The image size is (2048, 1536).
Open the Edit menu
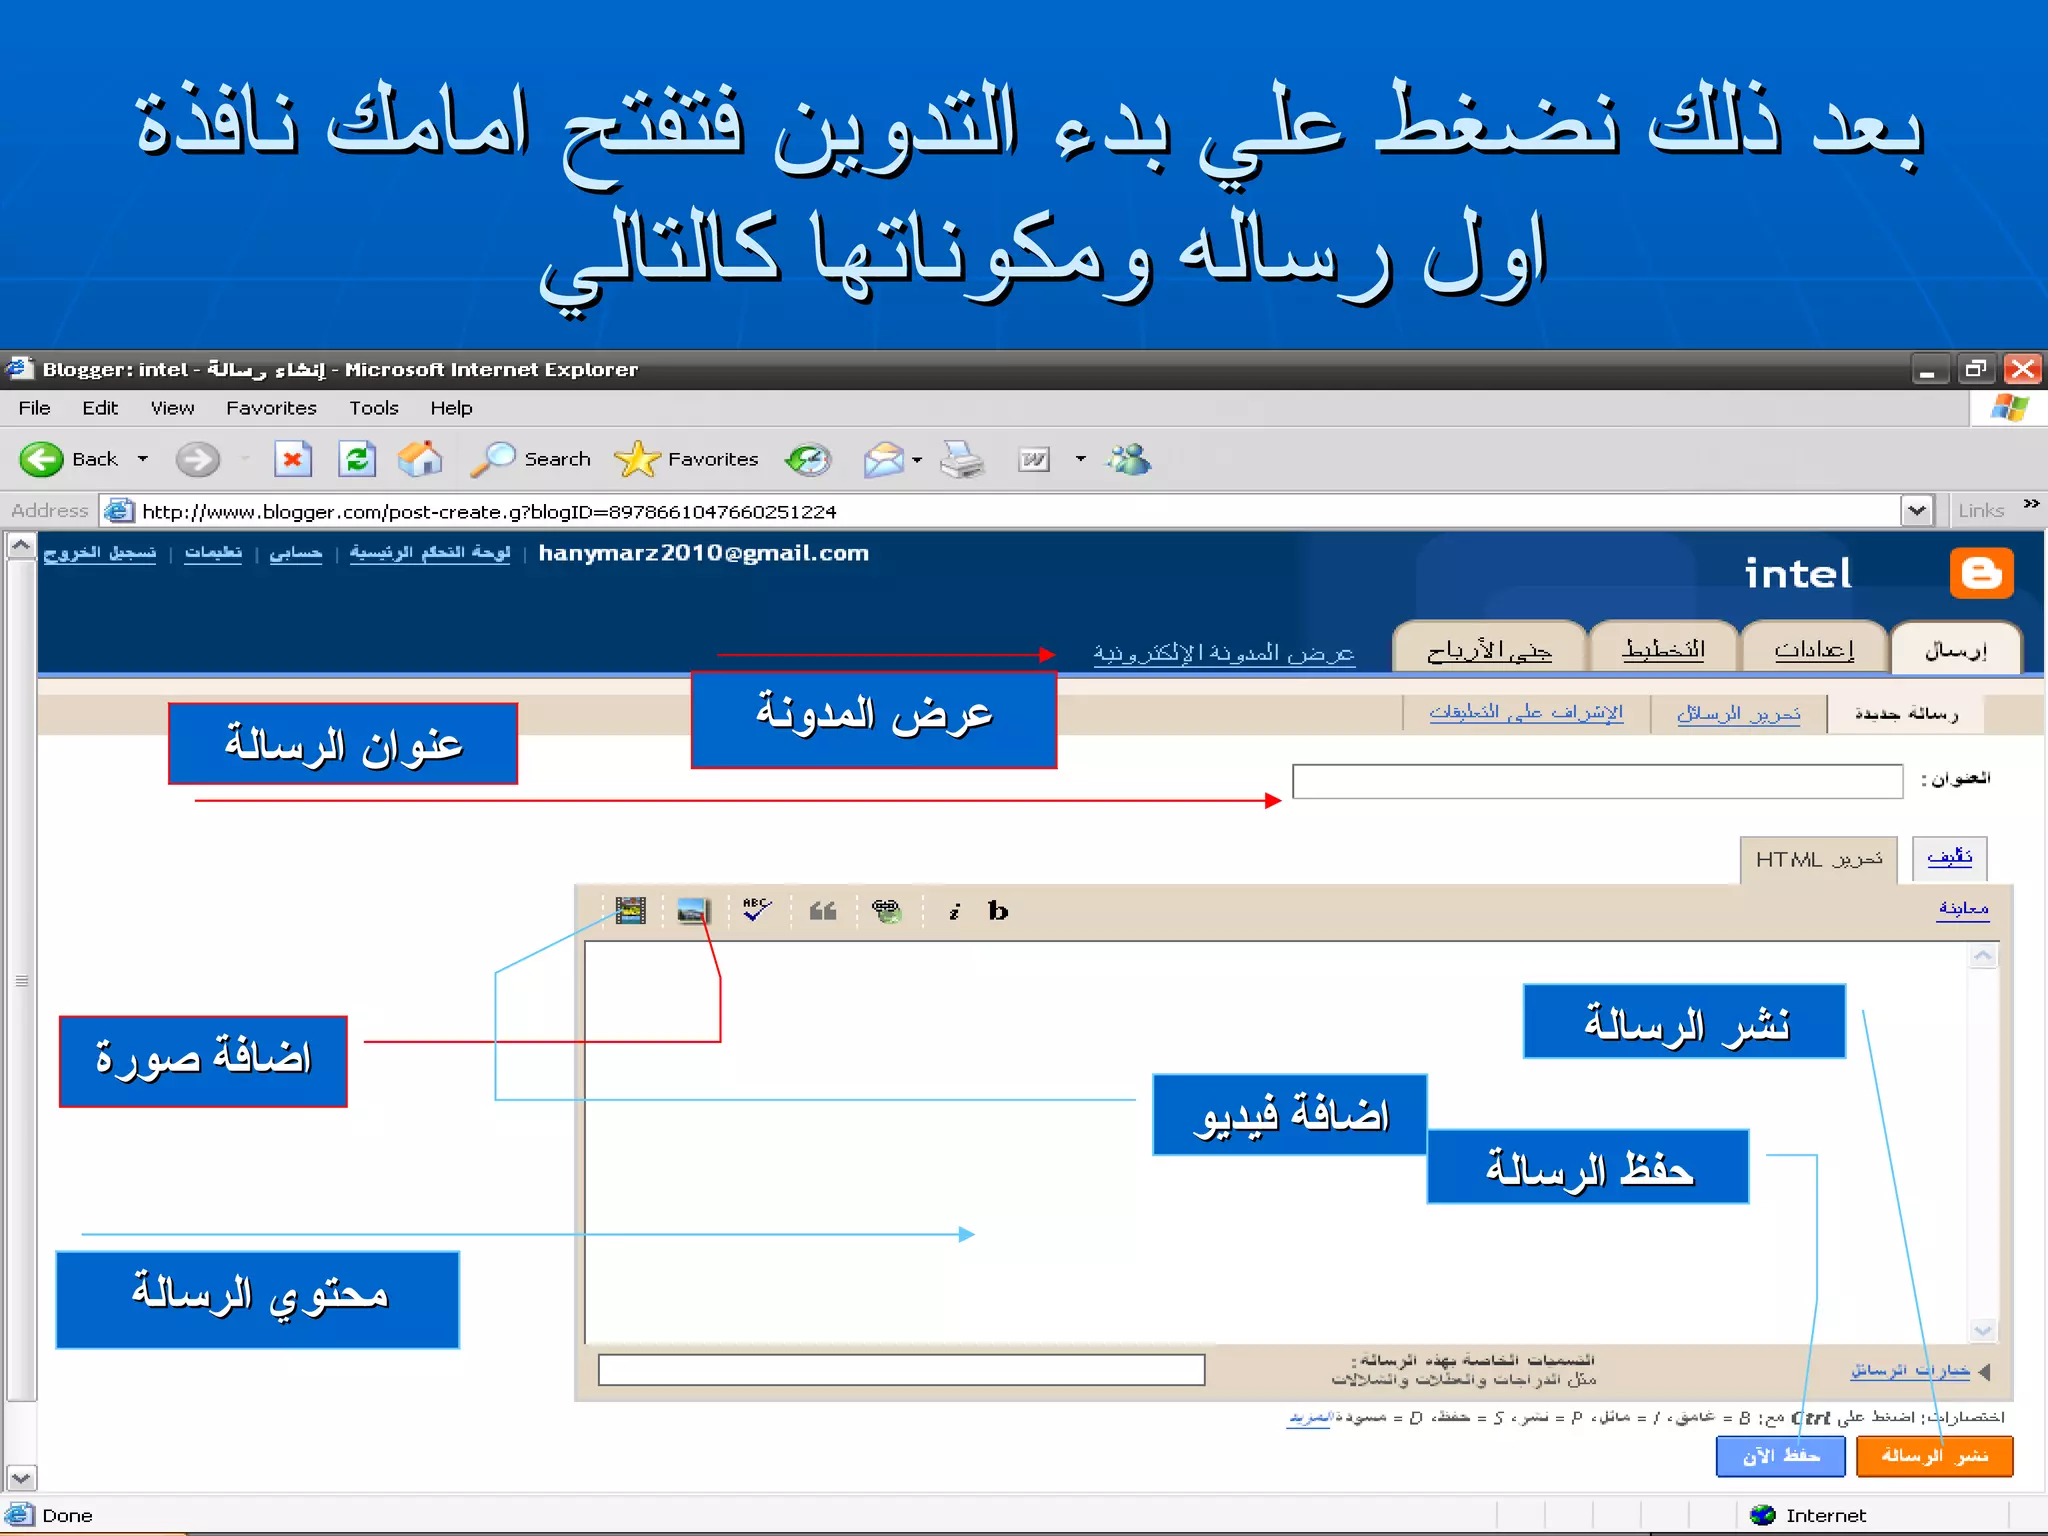[x=100, y=408]
